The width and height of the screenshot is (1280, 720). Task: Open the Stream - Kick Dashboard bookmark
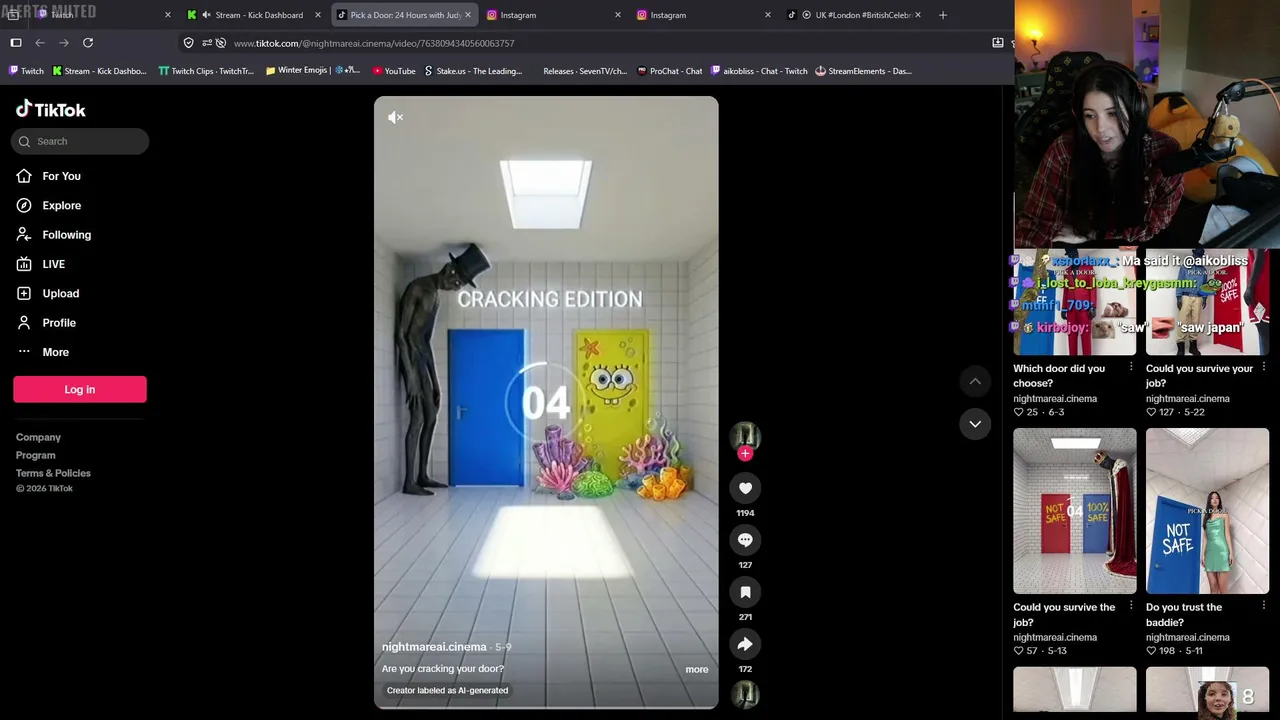99,71
